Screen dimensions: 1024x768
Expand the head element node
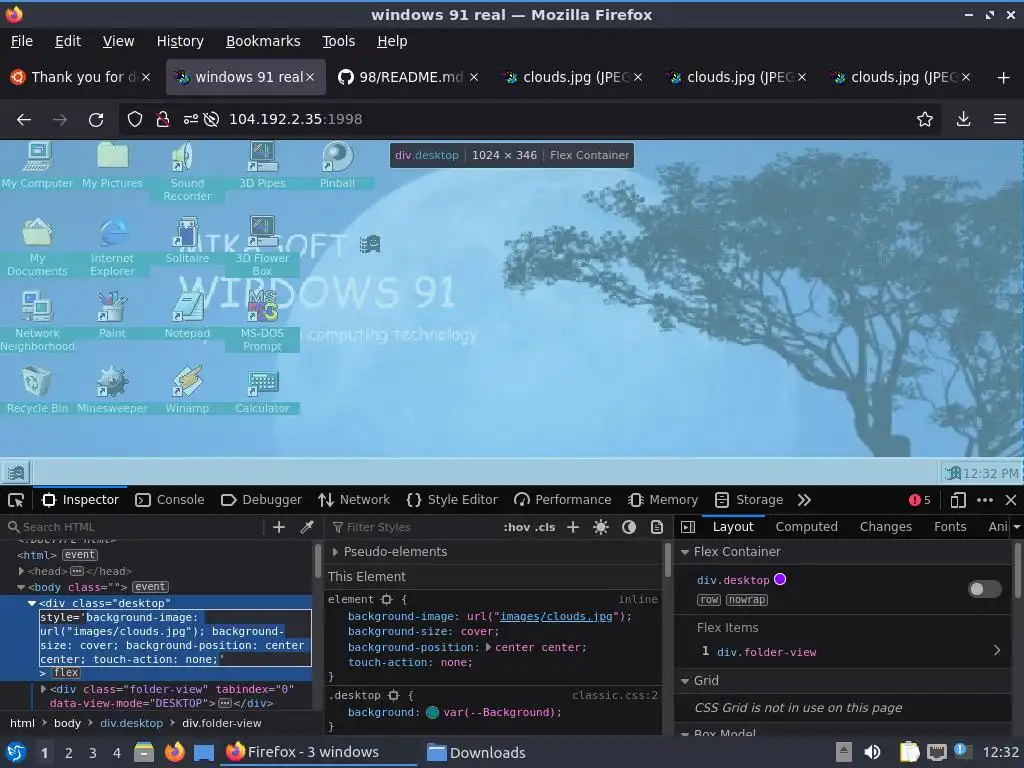pyautogui.click(x=22, y=571)
